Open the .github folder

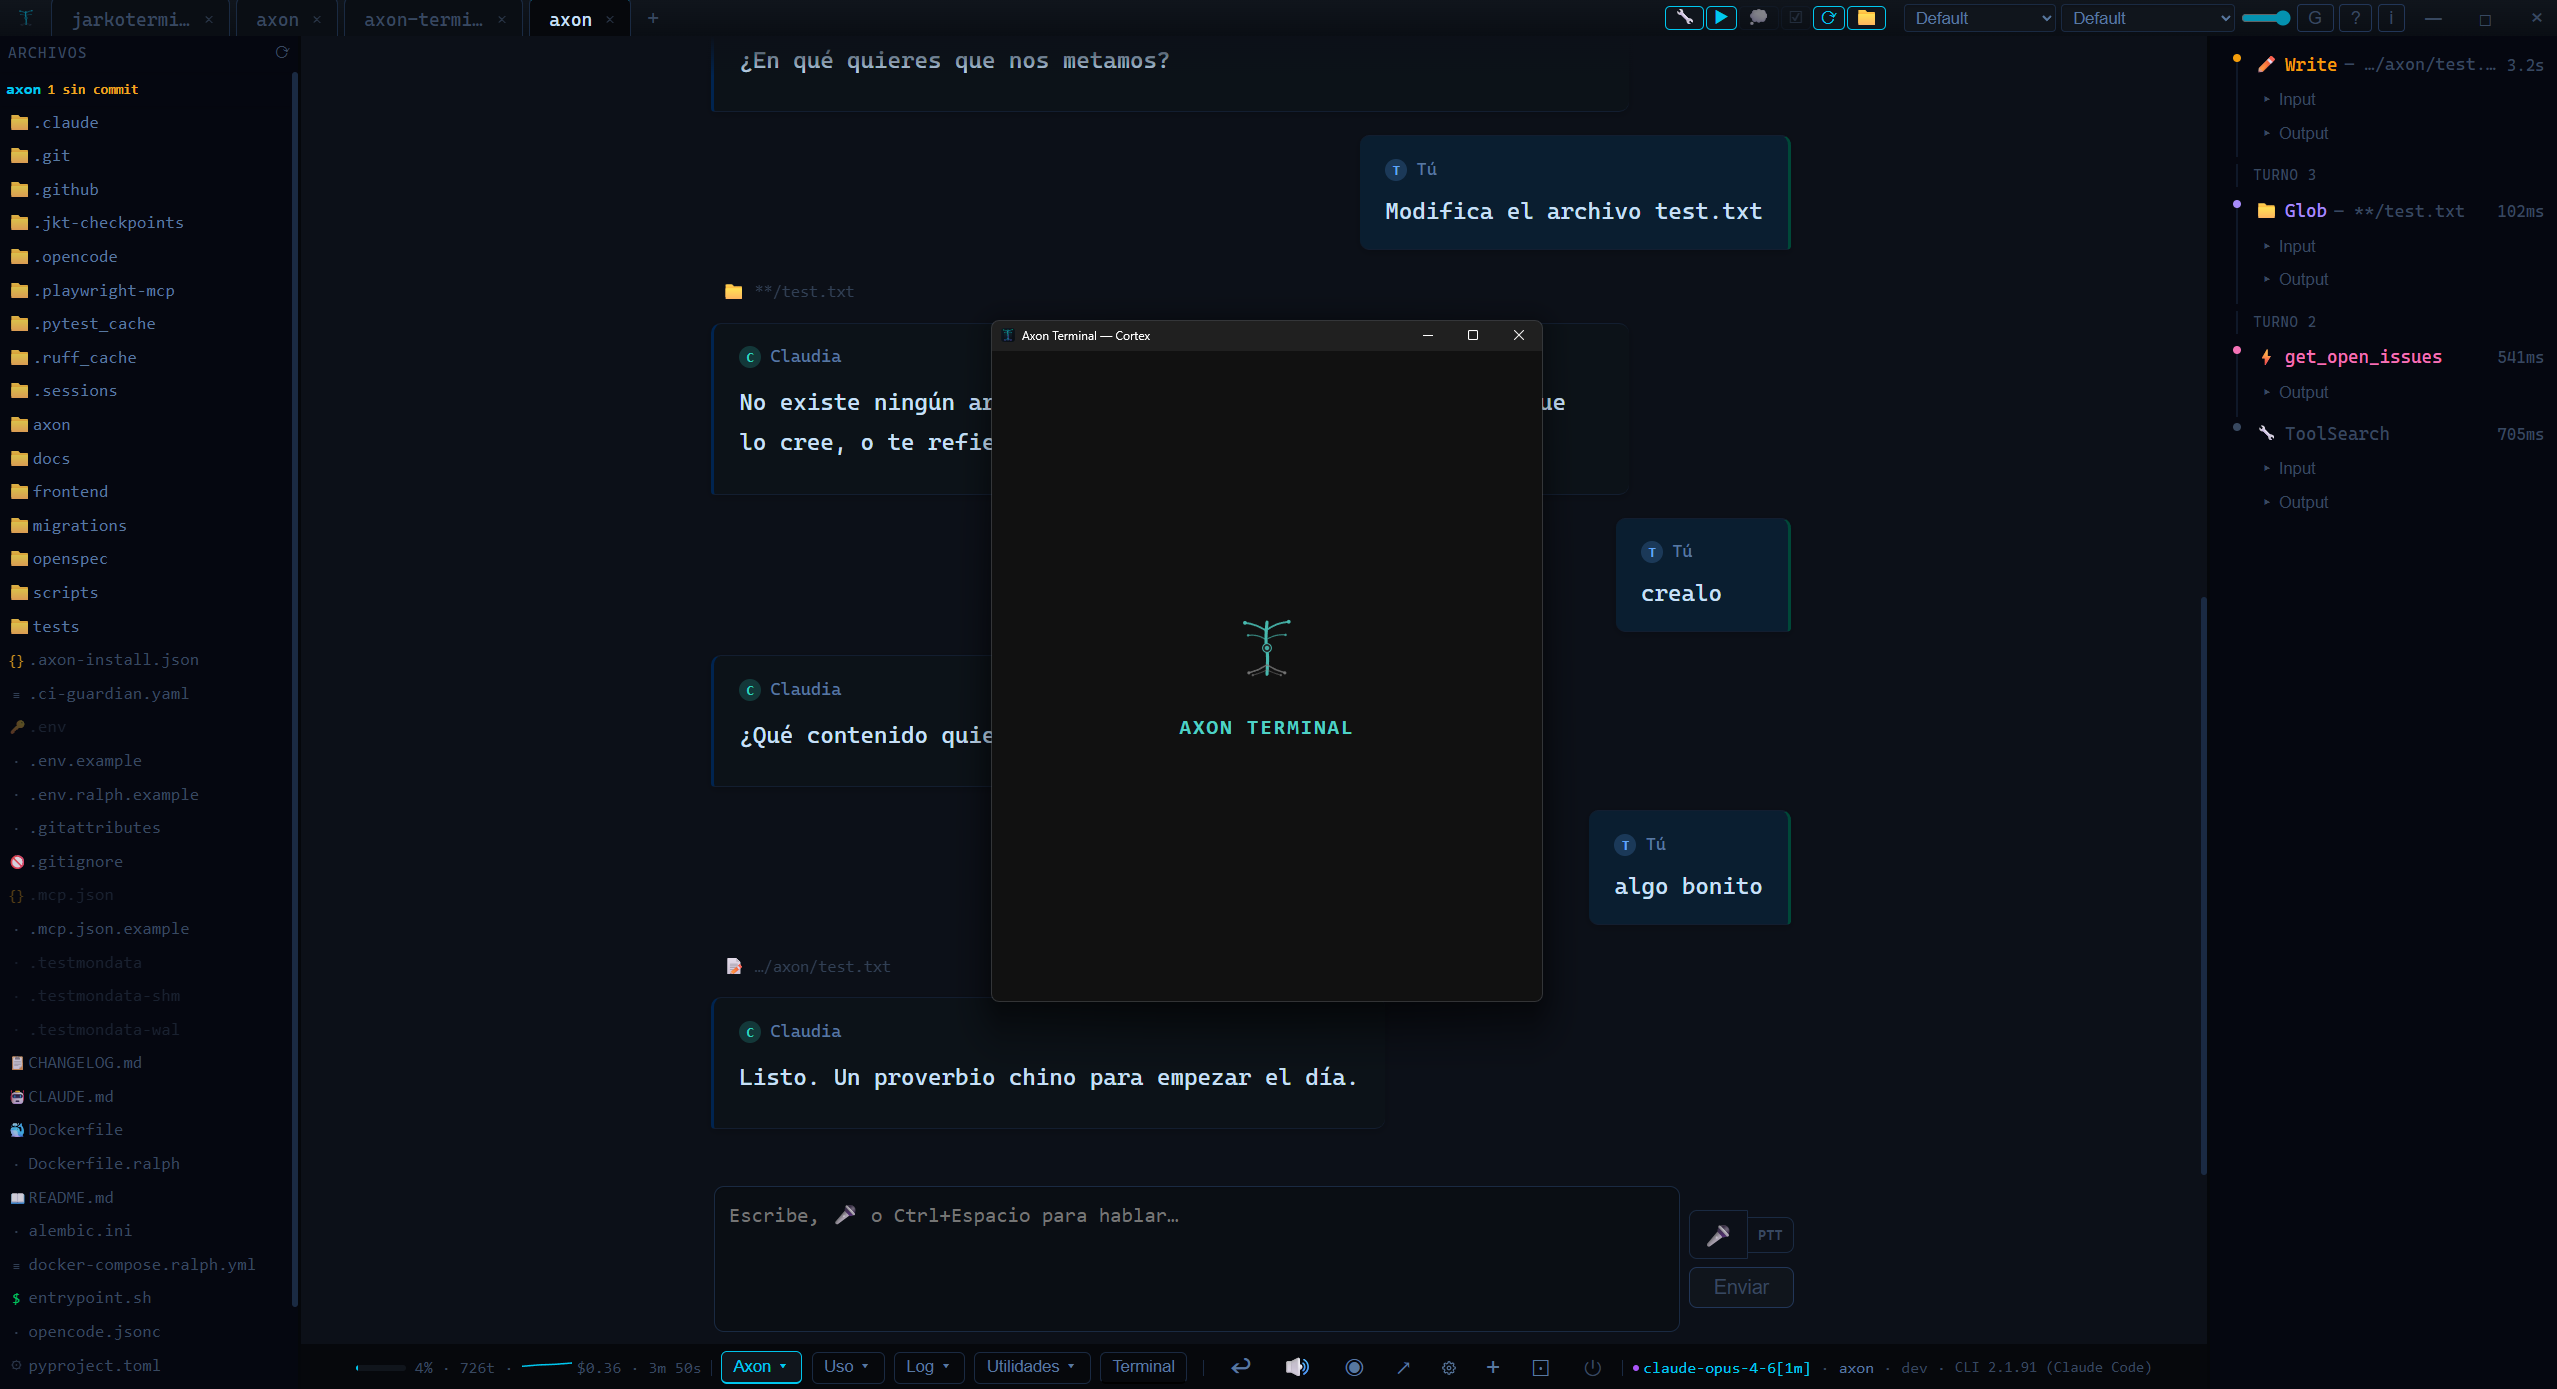pos(55,190)
